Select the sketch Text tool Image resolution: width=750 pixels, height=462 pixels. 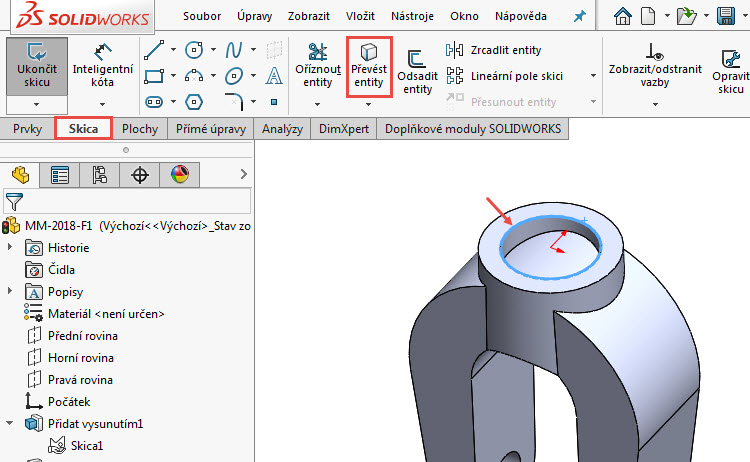pyautogui.click(x=274, y=76)
